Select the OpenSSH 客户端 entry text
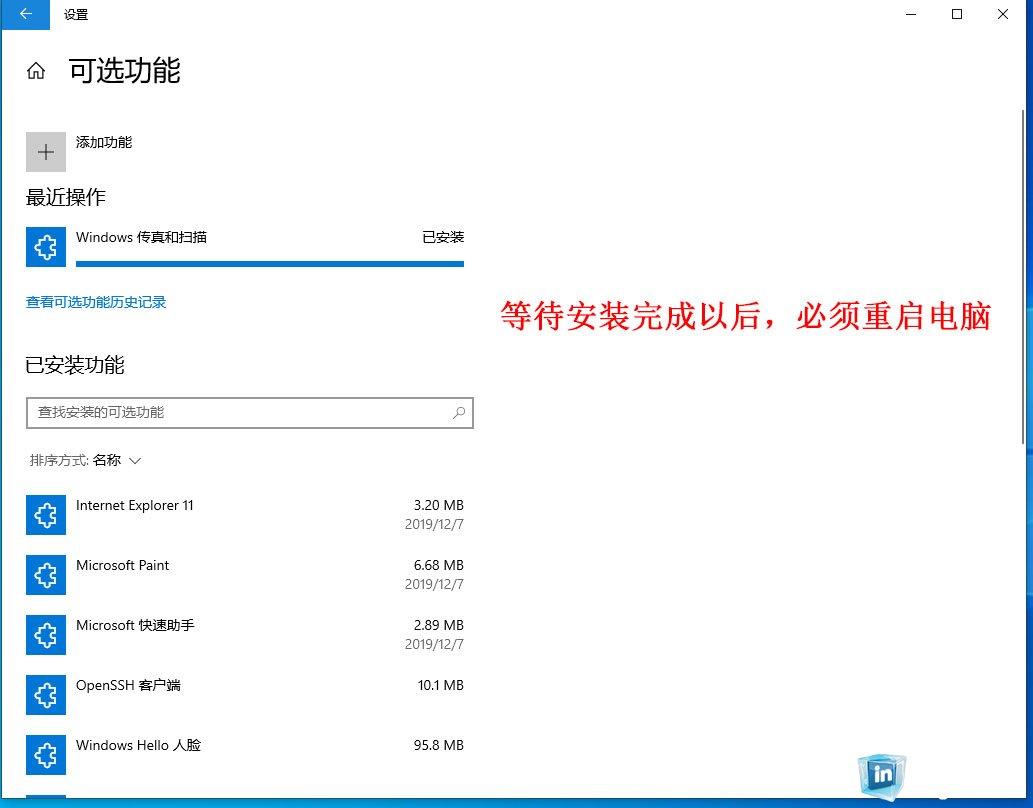Screen dimensions: 1033x808 click(x=128, y=685)
